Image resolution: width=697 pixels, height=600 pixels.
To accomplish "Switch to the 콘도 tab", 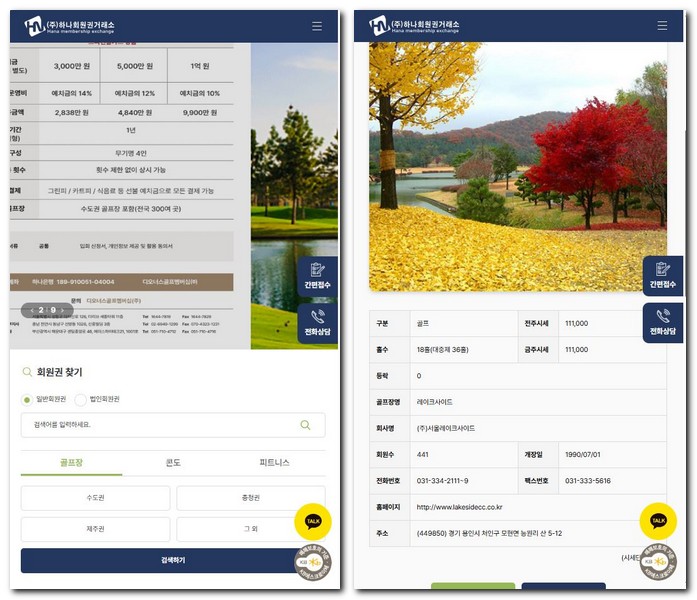I will coord(173,463).
